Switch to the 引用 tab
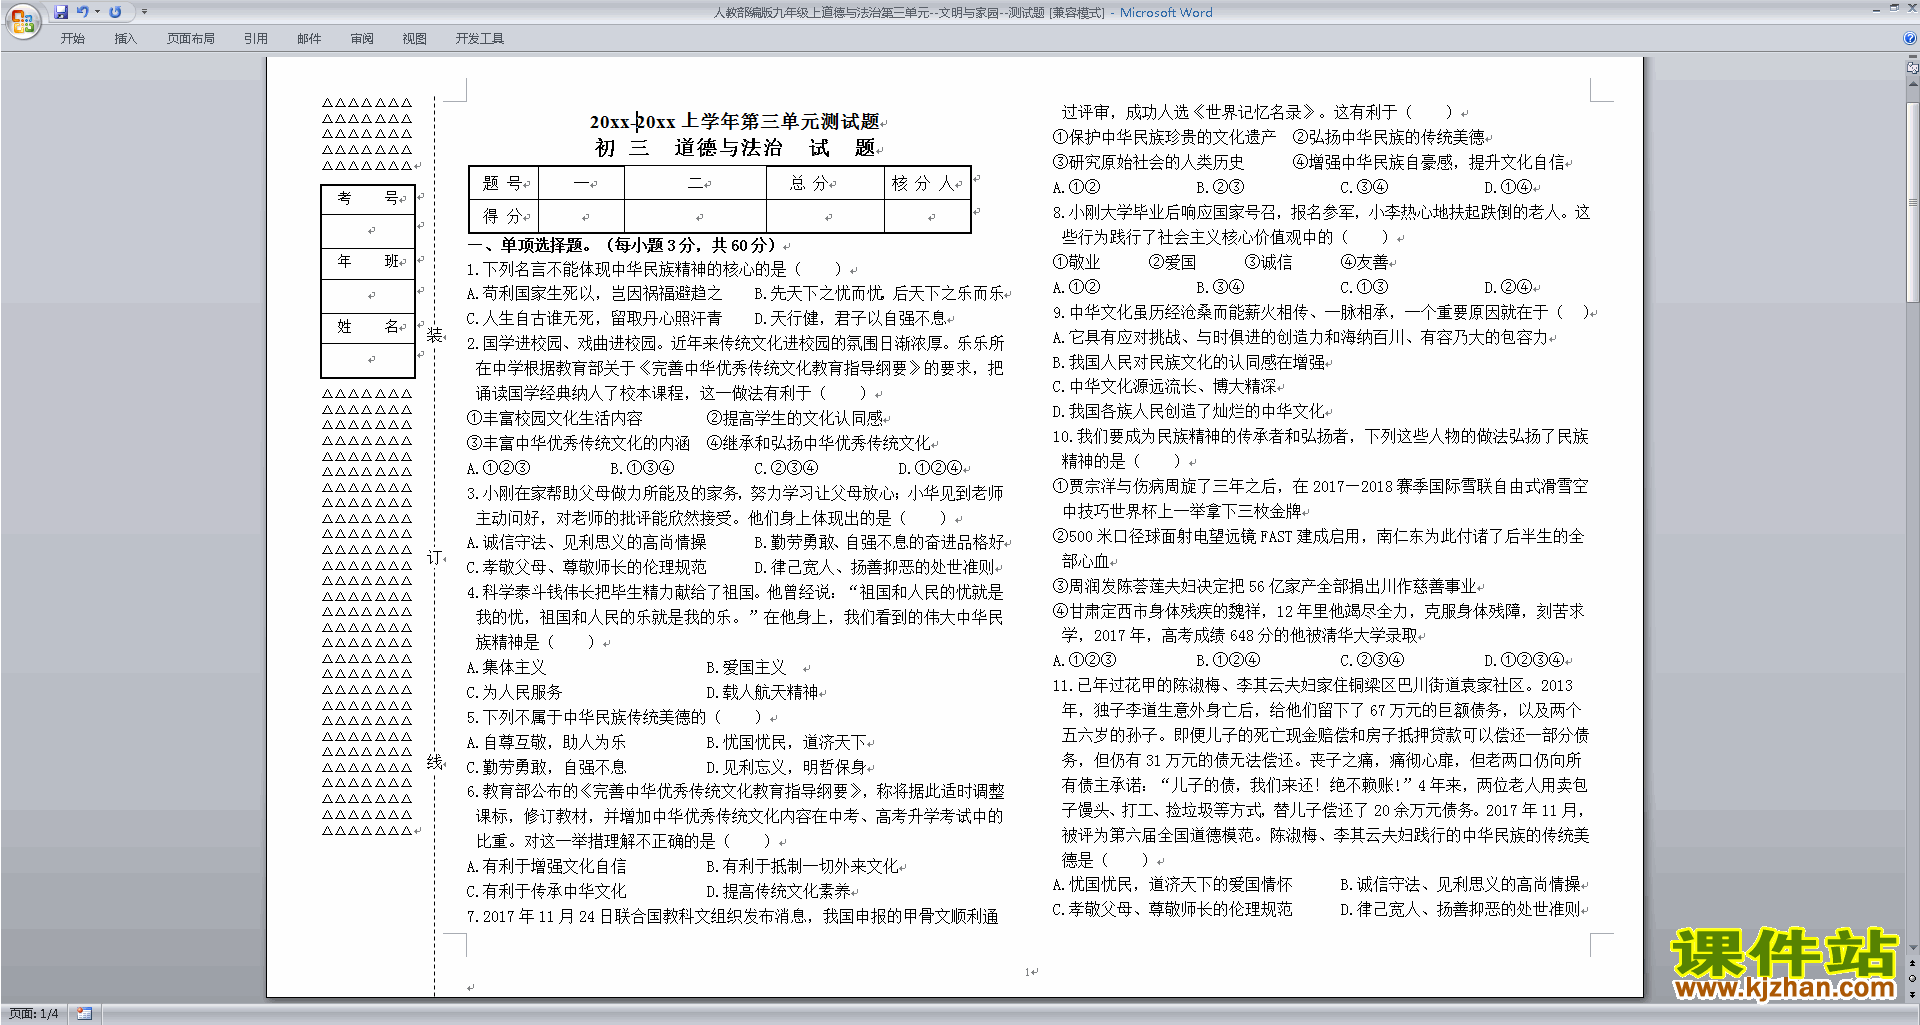This screenshot has height=1025, width=1920. click(255, 38)
